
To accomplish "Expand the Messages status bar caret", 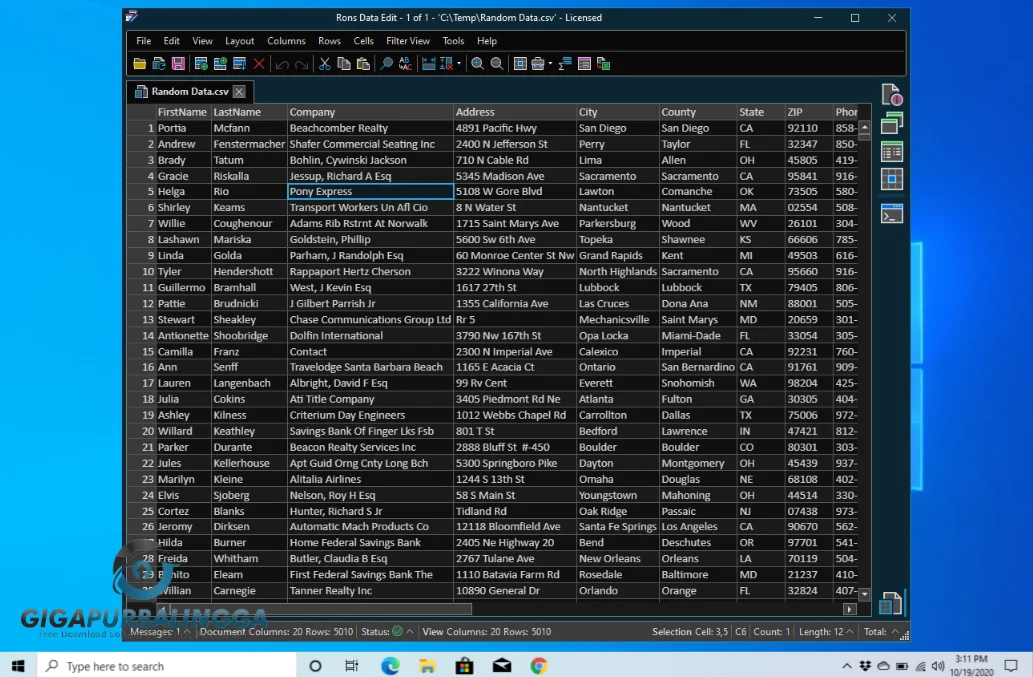I will coord(187,632).
